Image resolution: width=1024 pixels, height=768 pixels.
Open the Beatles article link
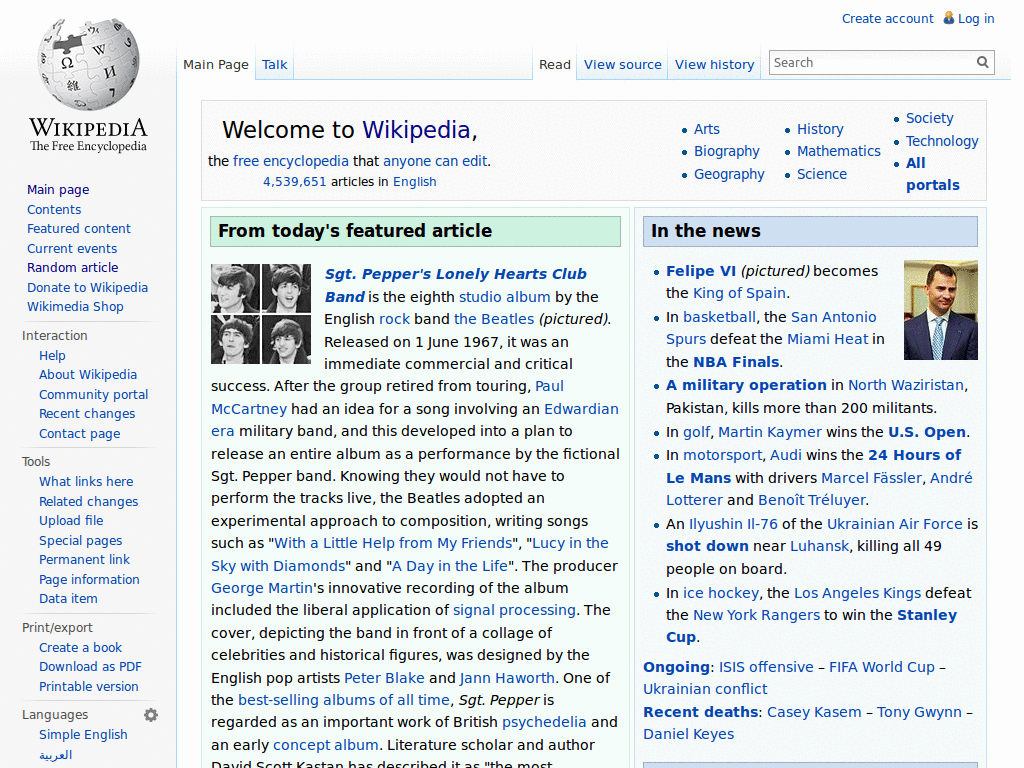coord(494,319)
